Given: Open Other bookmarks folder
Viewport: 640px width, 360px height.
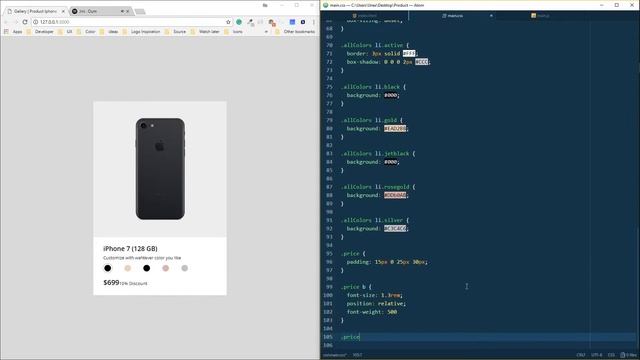Looking at the screenshot, I should [295, 31].
